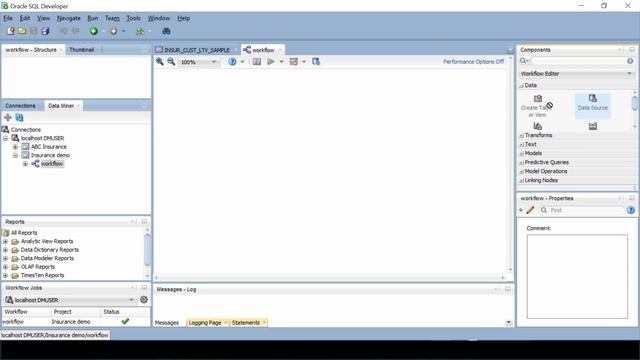Click the Comment text area
640x360 pixels.
(x=577, y=276)
